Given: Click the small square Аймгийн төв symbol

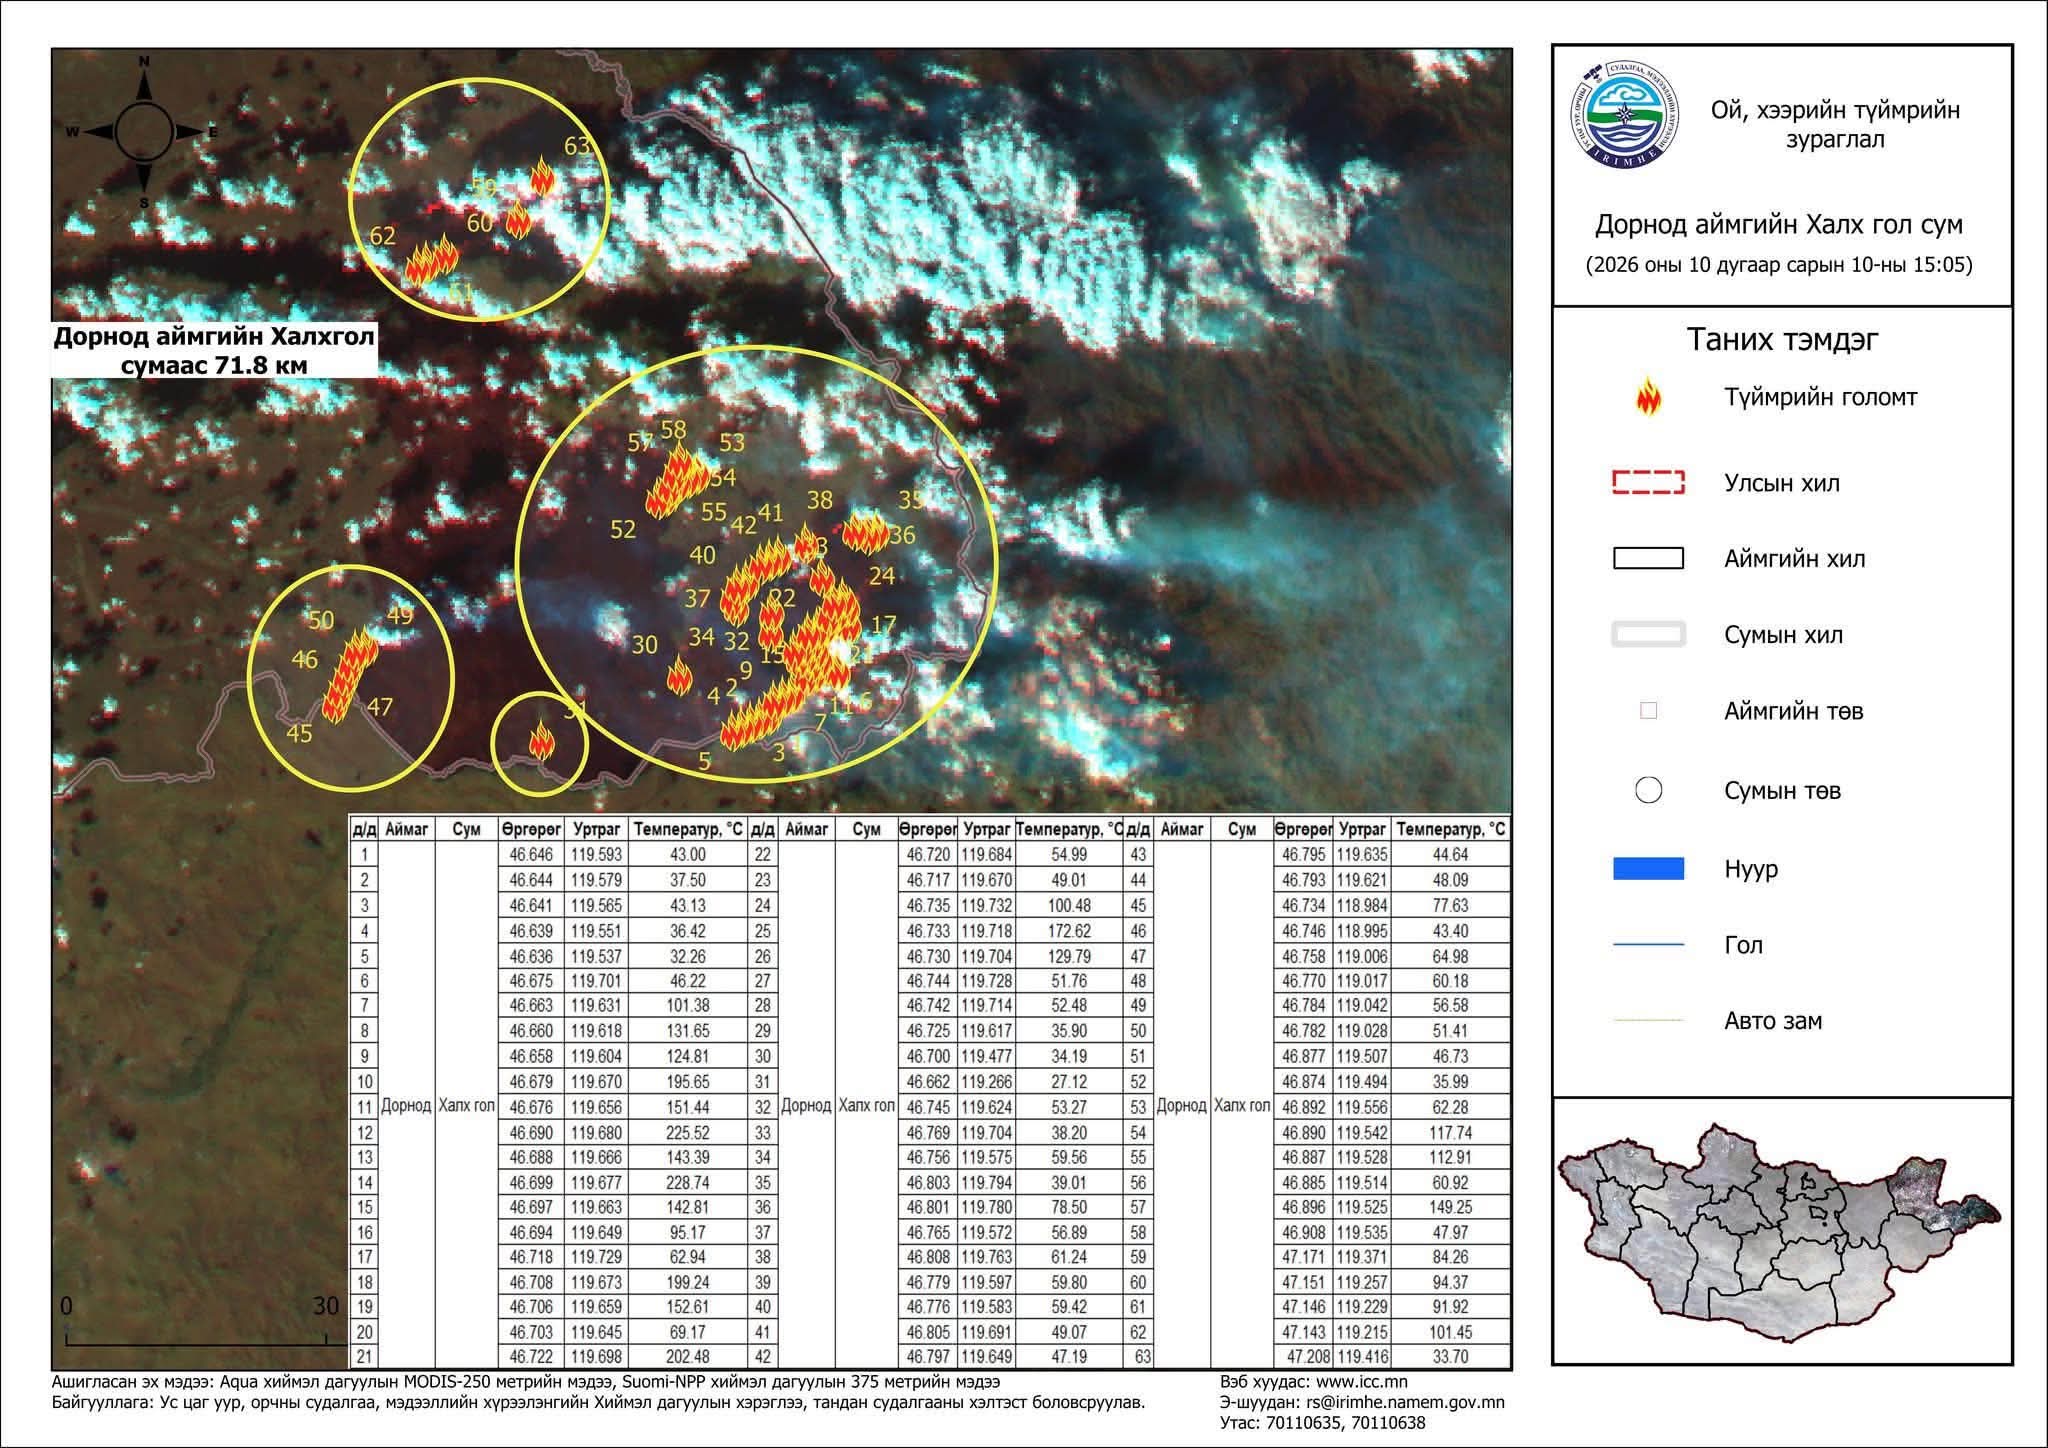Looking at the screenshot, I should (x=1649, y=711).
